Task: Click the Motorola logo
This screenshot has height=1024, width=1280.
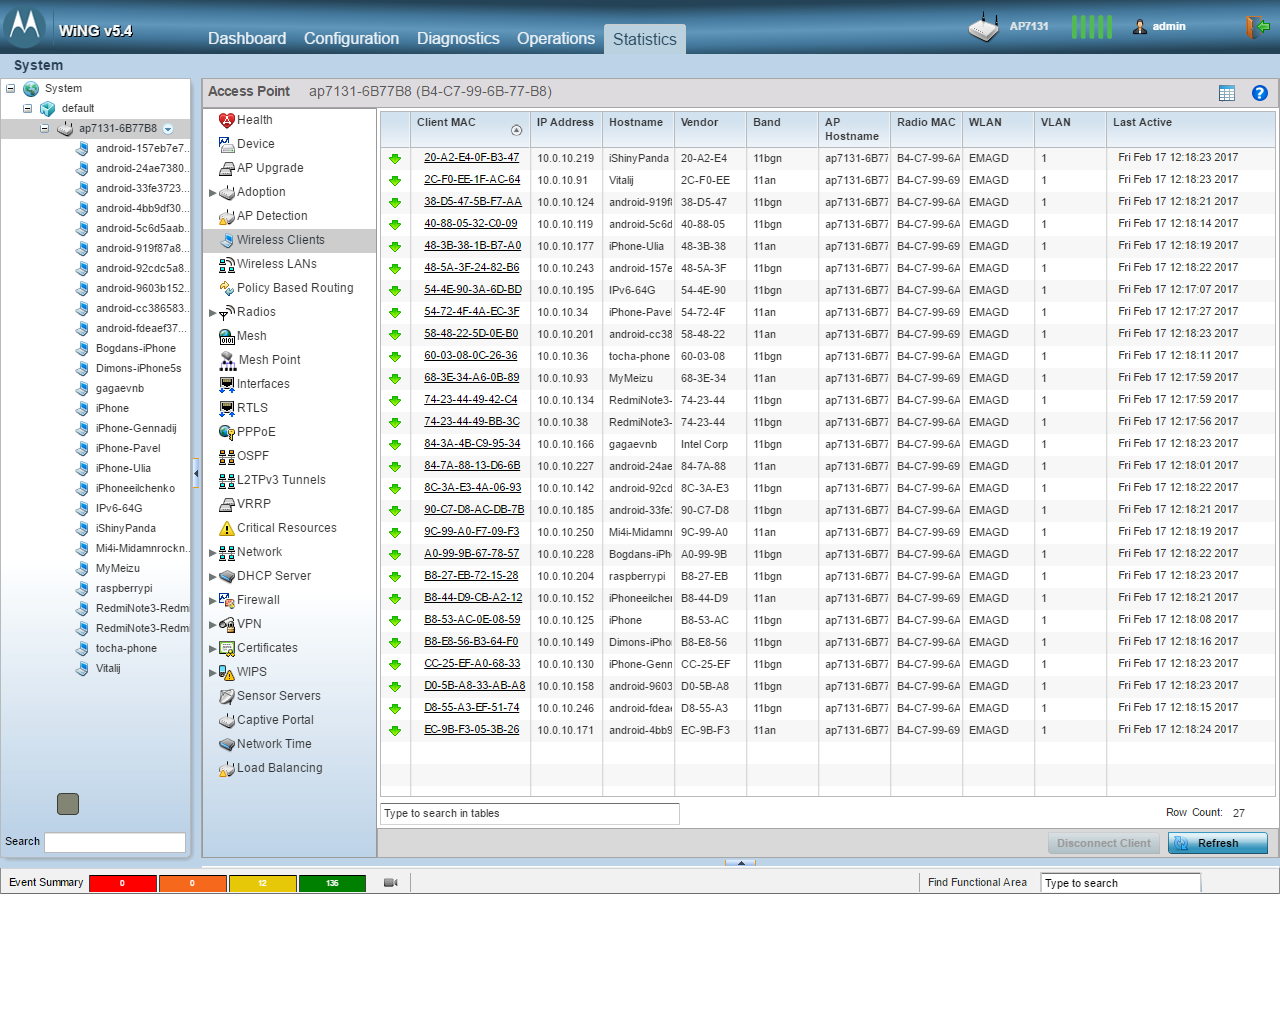Action: tap(25, 26)
